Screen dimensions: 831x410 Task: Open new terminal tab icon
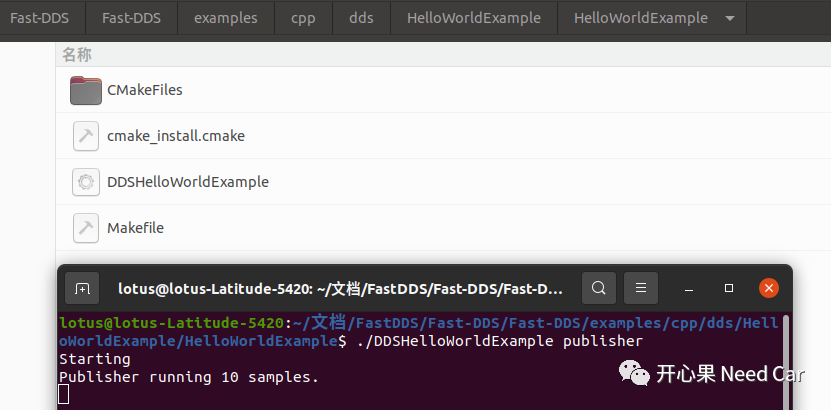pyautogui.click(x=83, y=289)
